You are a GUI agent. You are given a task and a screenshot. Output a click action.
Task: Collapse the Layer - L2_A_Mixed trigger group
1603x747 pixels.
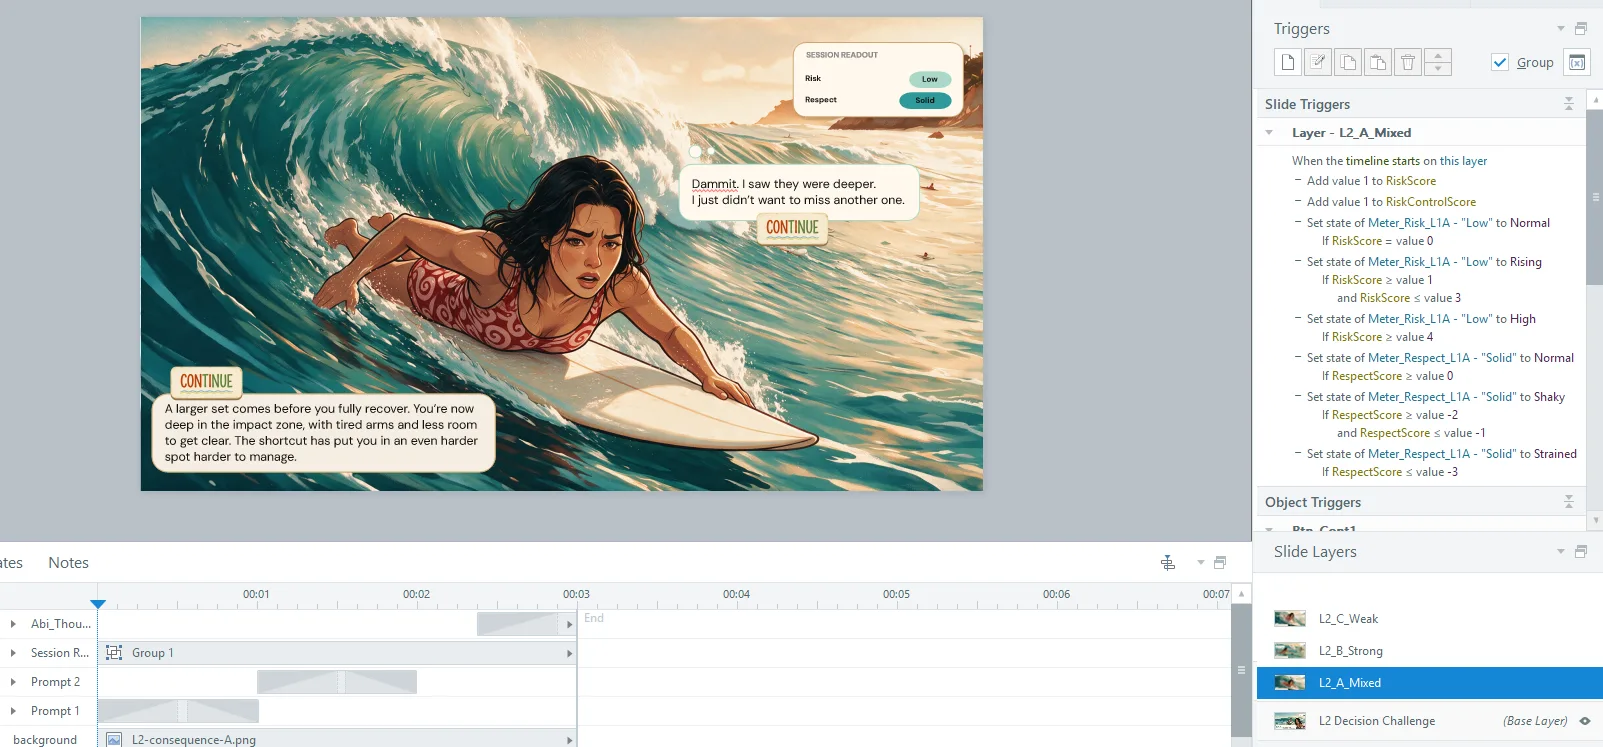1269,133
